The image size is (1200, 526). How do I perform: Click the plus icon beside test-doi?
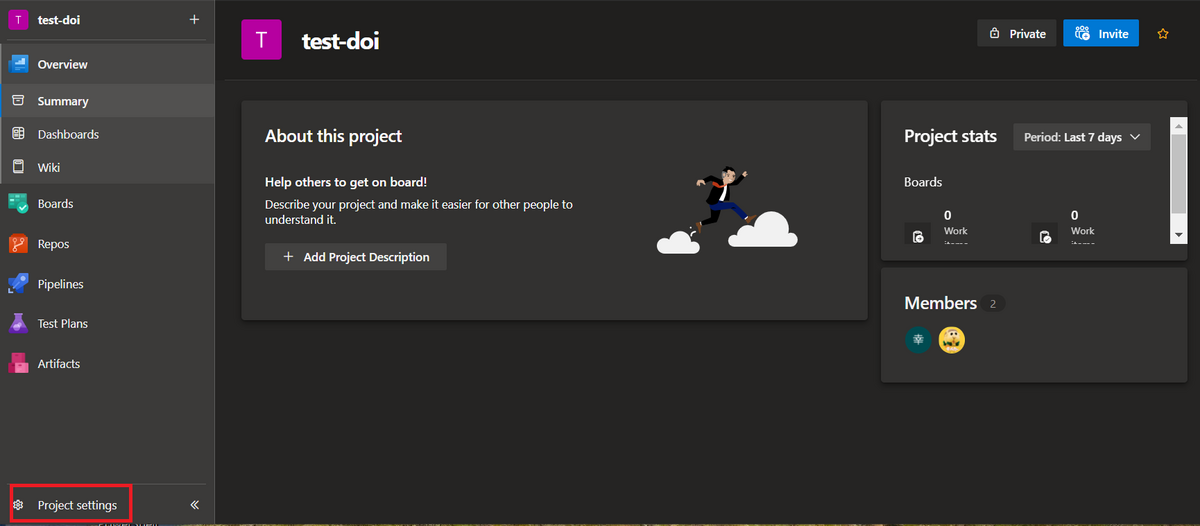click(x=194, y=19)
